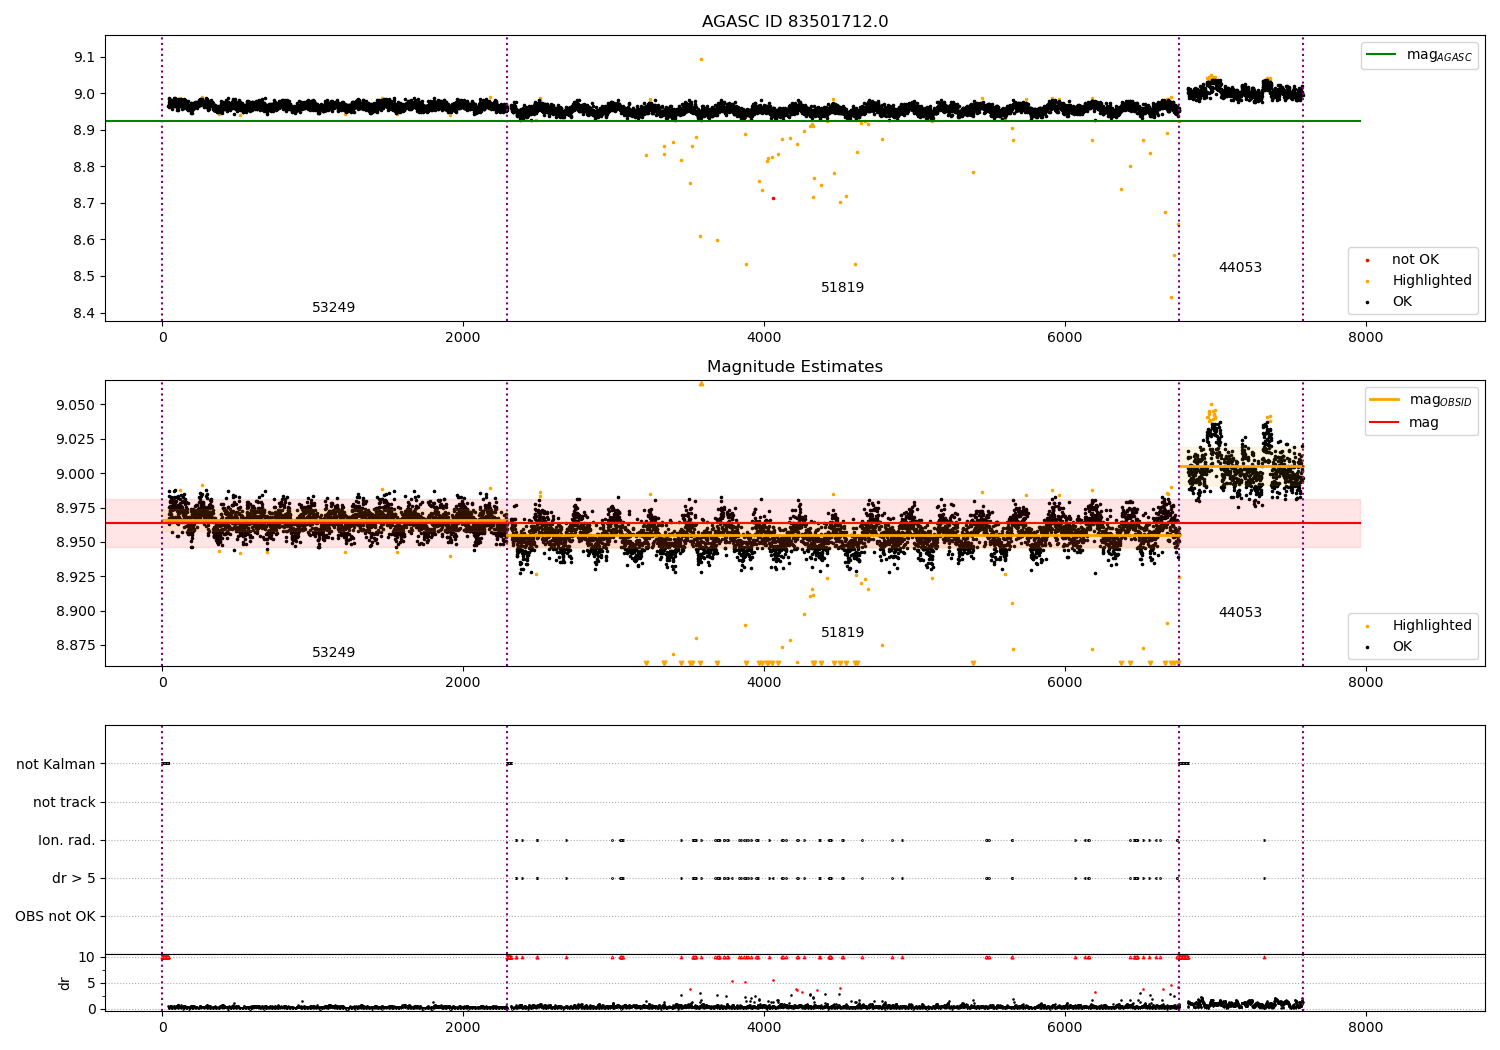
Task: Click the 5 tick on the dr axis
Action: [91, 983]
